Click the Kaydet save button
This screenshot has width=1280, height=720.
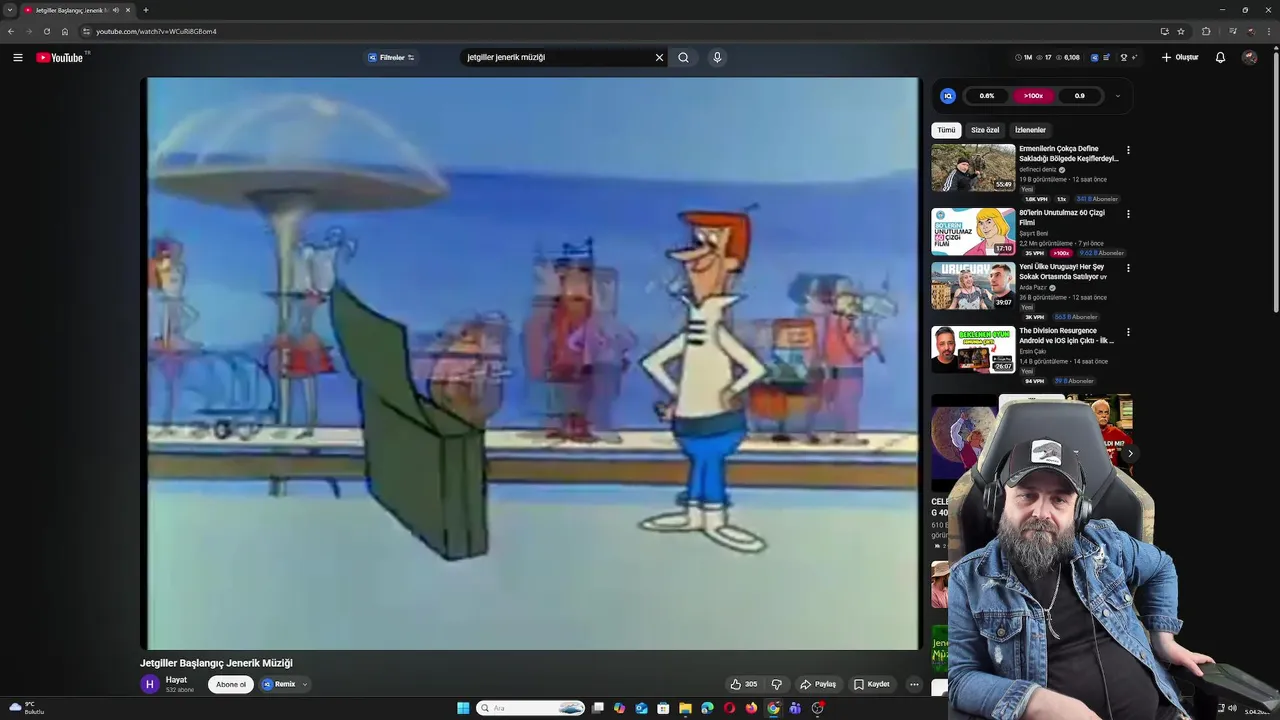click(871, 684)
